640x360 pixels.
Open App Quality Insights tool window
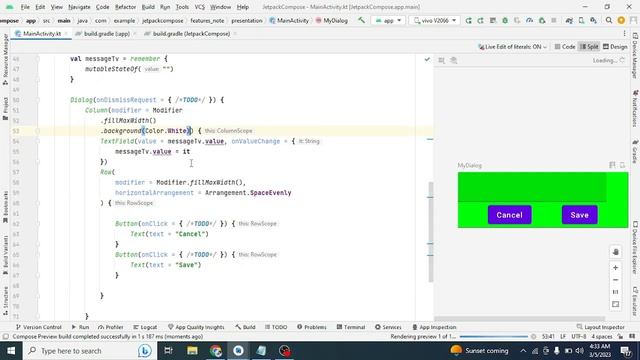196,327
